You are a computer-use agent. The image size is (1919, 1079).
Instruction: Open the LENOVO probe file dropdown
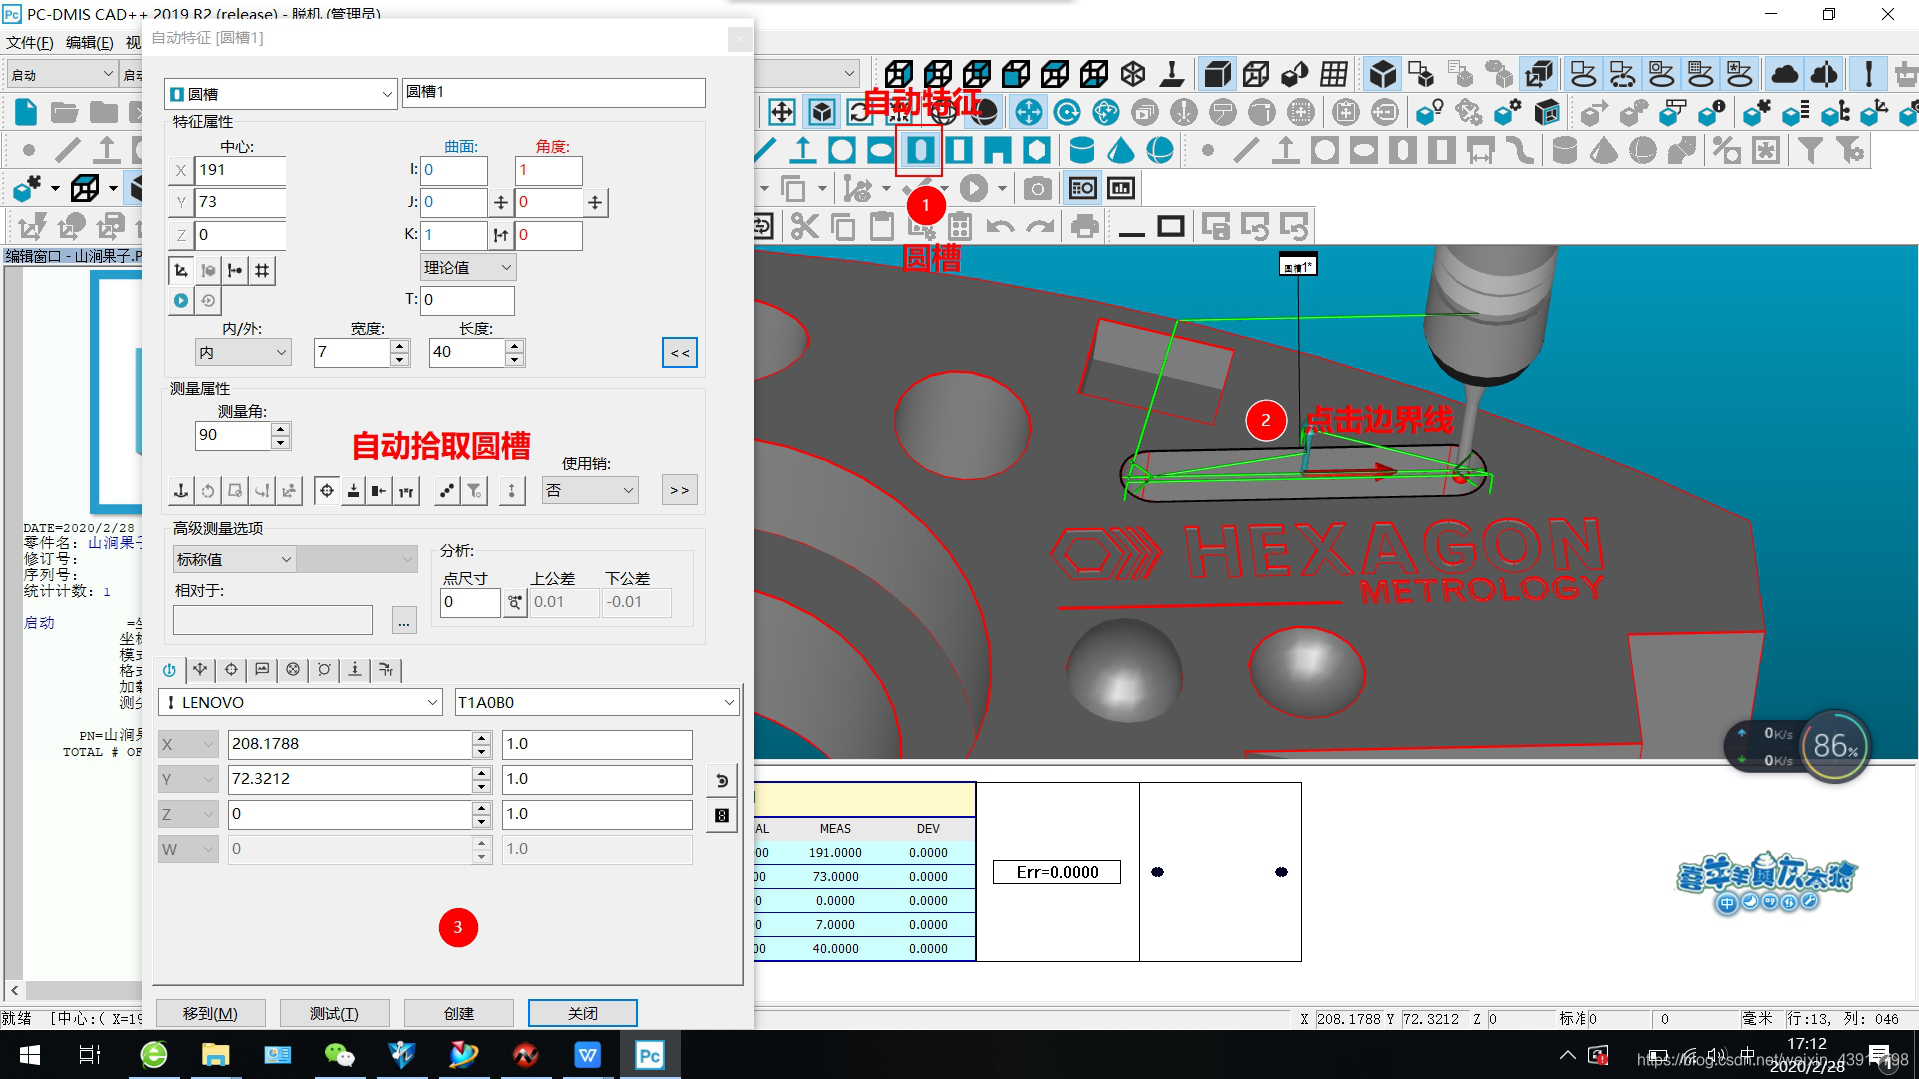click(300, 703)
